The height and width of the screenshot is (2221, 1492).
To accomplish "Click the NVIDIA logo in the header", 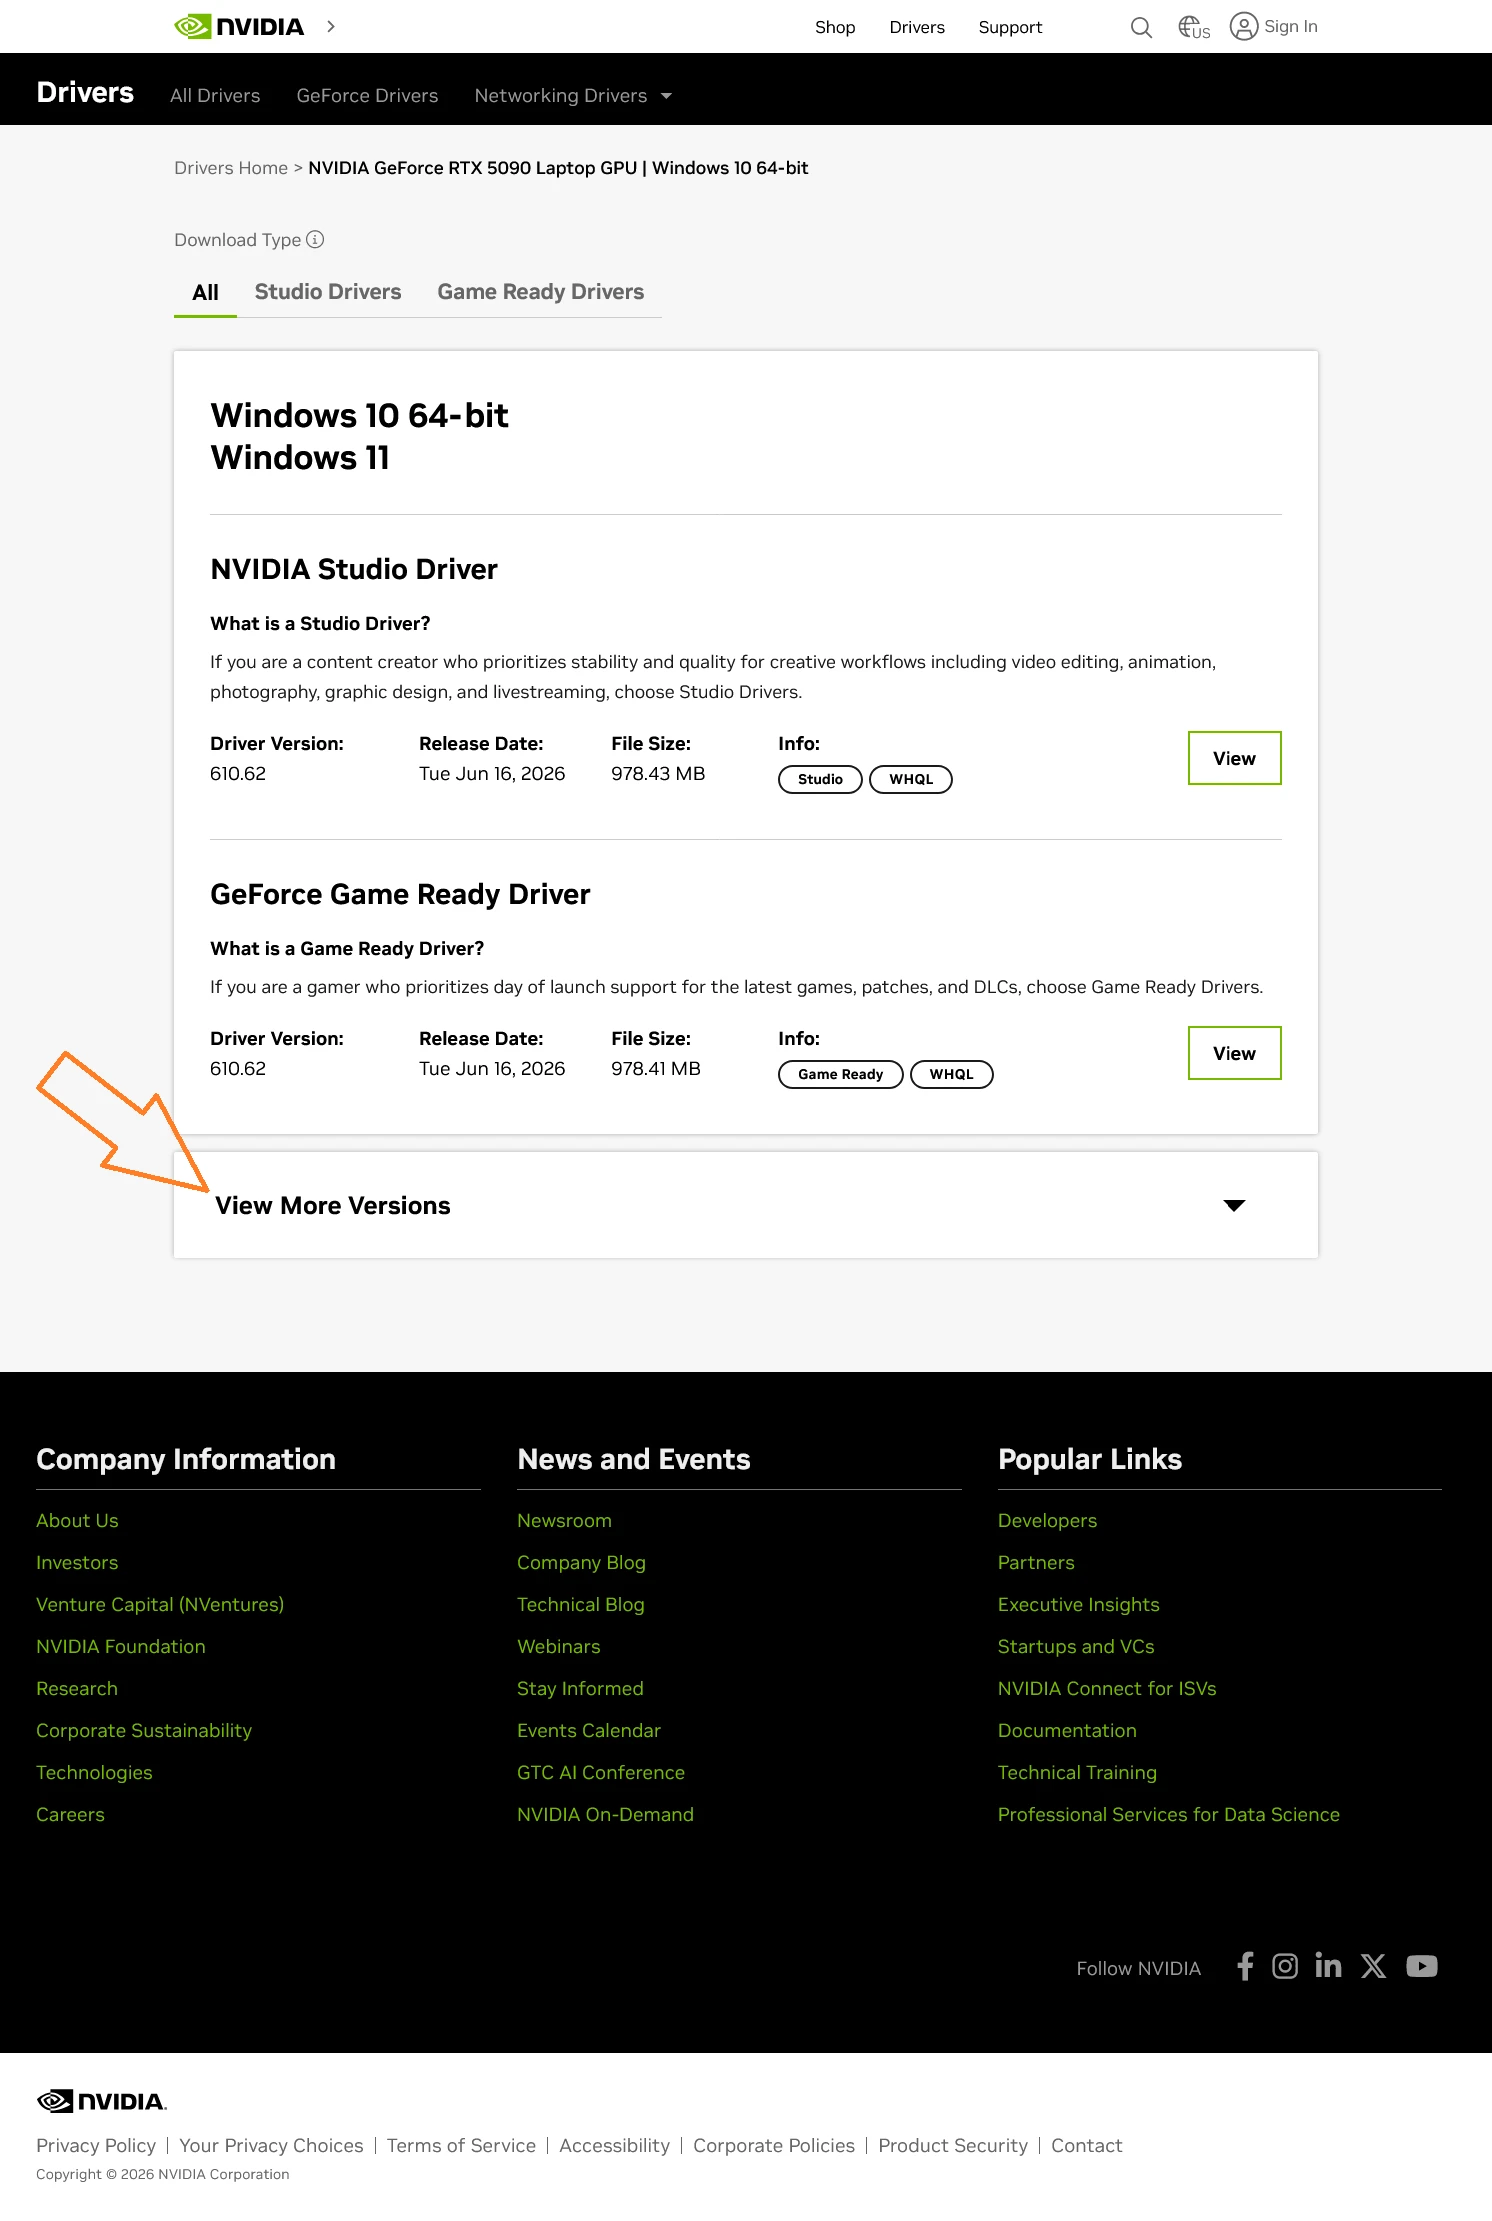I will click(239, 27).
